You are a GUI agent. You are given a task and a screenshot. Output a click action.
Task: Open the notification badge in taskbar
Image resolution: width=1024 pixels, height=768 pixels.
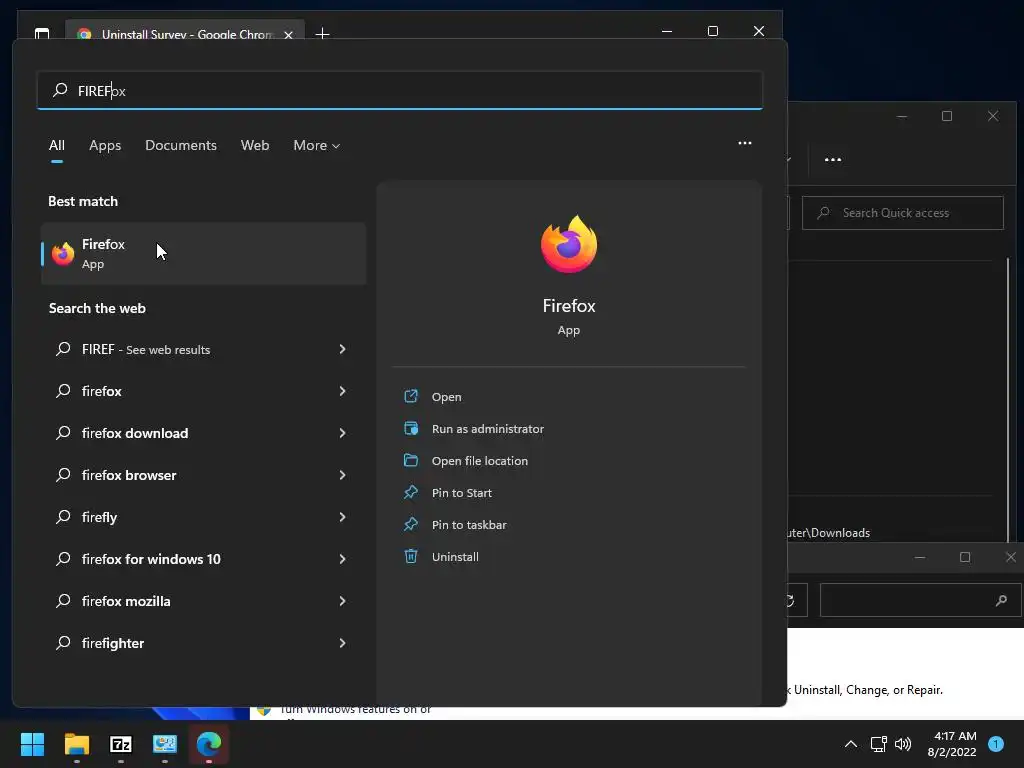(996, 744)
